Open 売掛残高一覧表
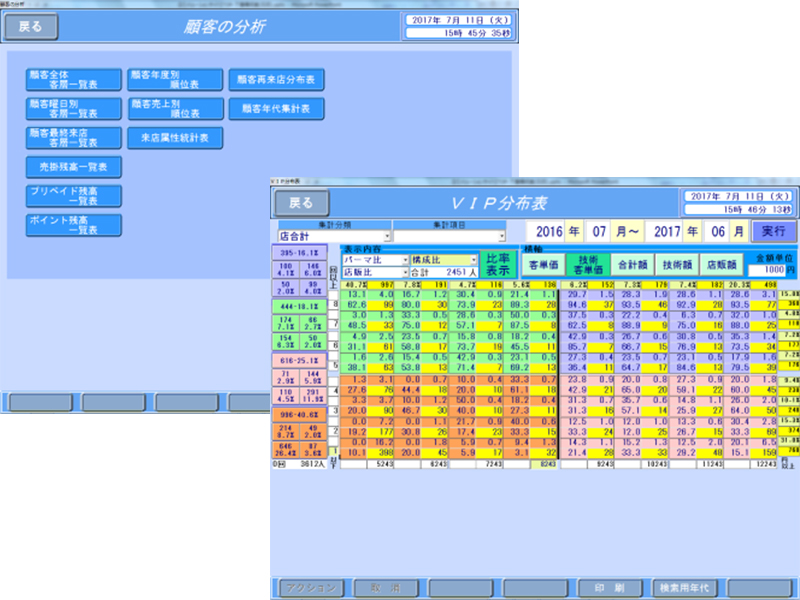800x600 pixels. point(73,167)
